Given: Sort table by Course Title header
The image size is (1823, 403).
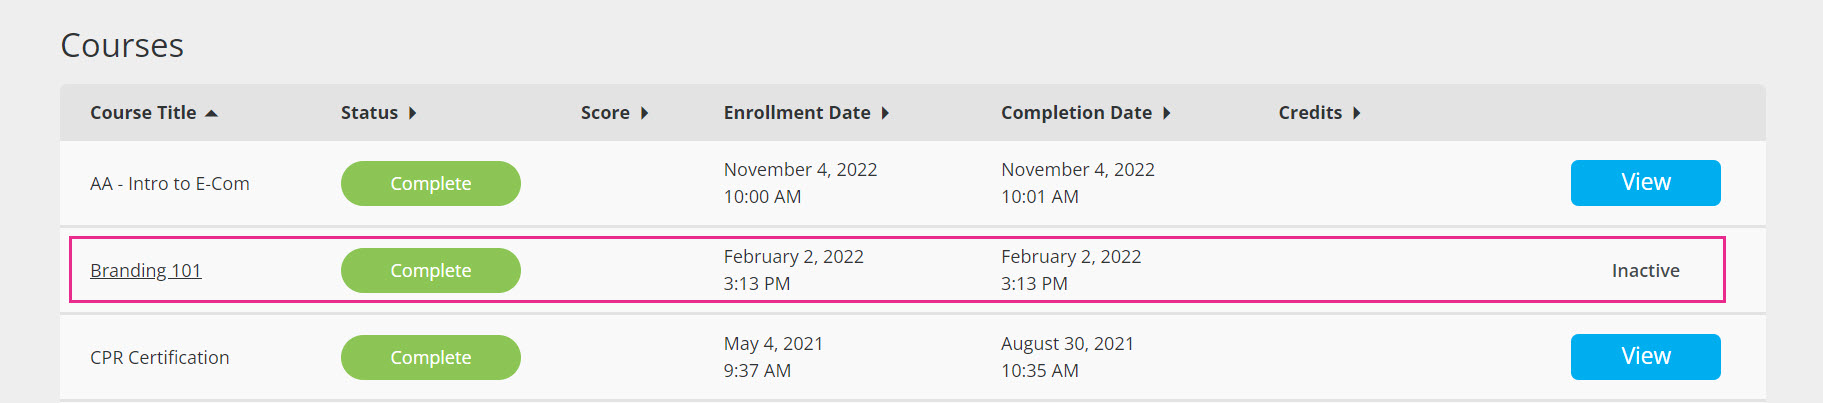Looking at the screenshot, I should pyautogui.click(x=143, y=113).
